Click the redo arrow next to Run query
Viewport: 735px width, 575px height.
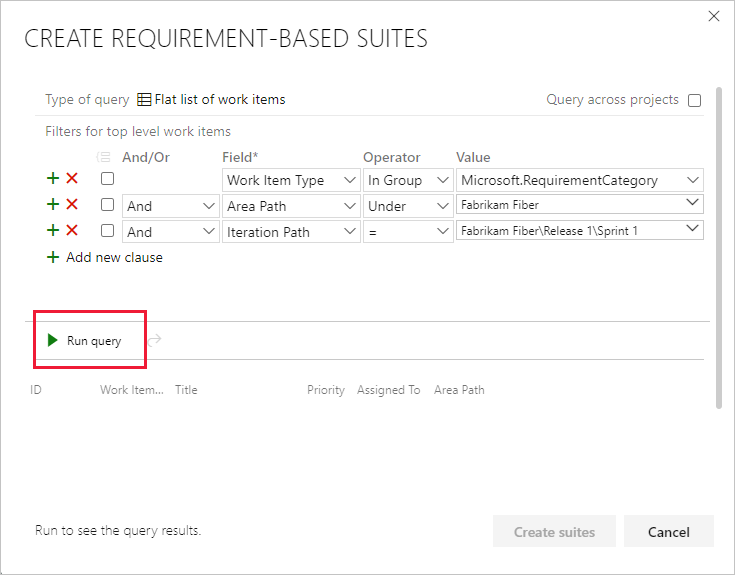click(x=155, y=340)
